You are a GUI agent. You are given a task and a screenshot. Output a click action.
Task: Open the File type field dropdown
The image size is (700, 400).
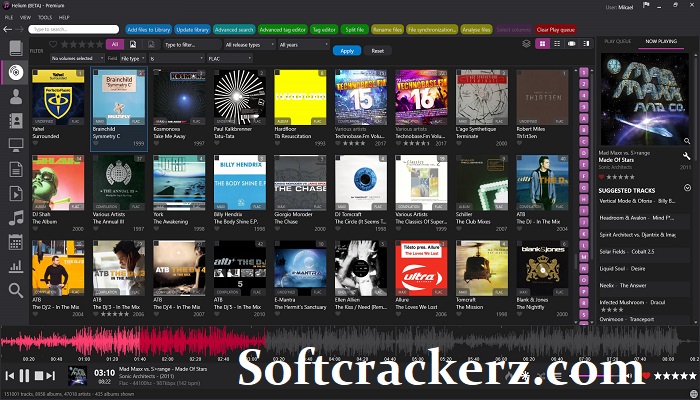tap(133, 58)
